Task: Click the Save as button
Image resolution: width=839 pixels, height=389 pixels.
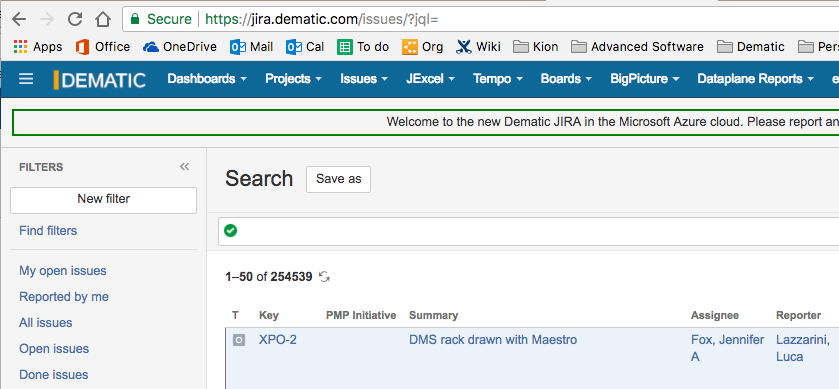Action: point(338,179)
